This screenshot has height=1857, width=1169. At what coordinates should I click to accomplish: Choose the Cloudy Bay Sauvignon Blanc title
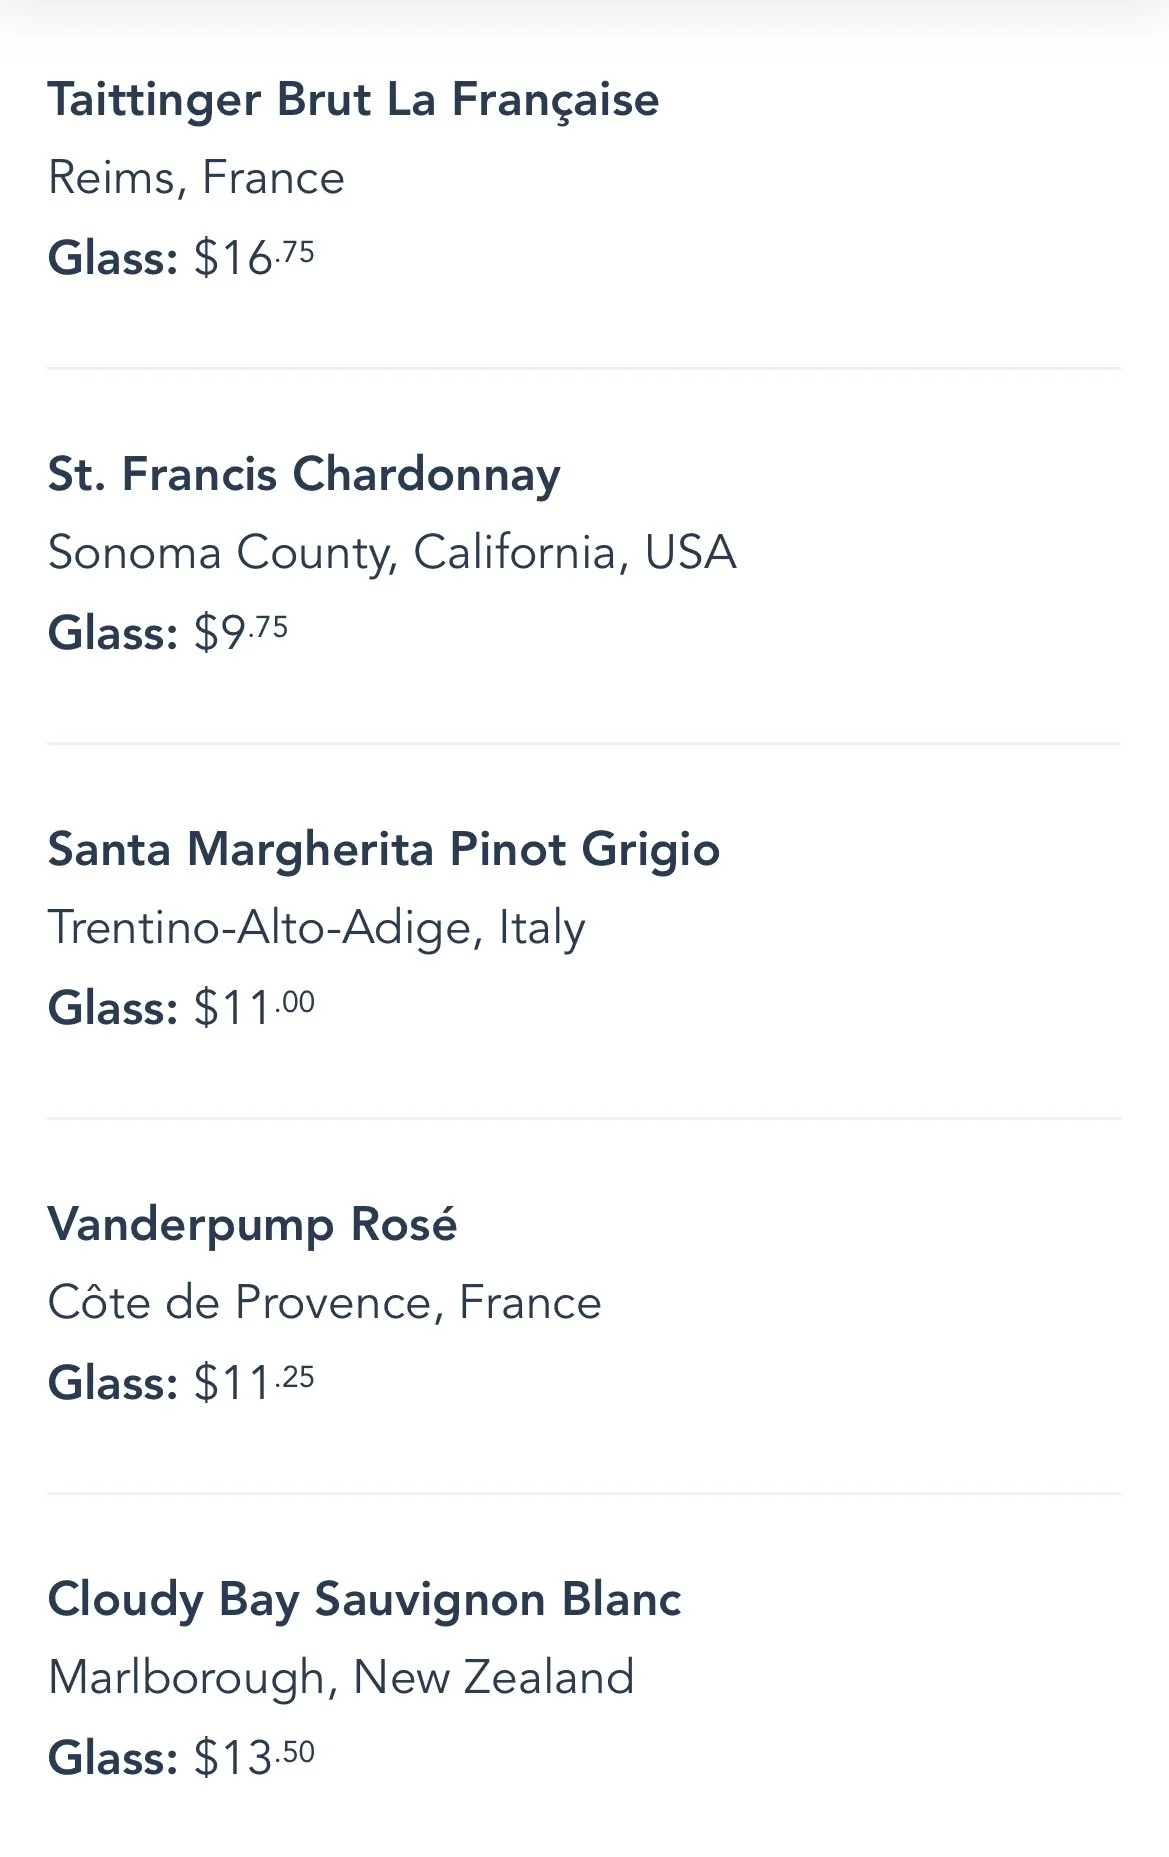tap(364, 1599)
